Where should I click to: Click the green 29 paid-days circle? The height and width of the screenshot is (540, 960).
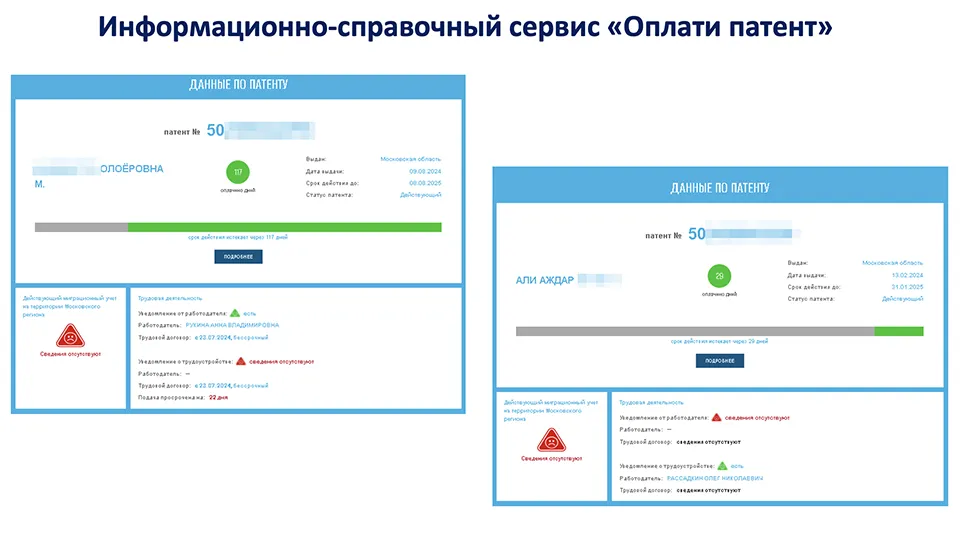719,276
